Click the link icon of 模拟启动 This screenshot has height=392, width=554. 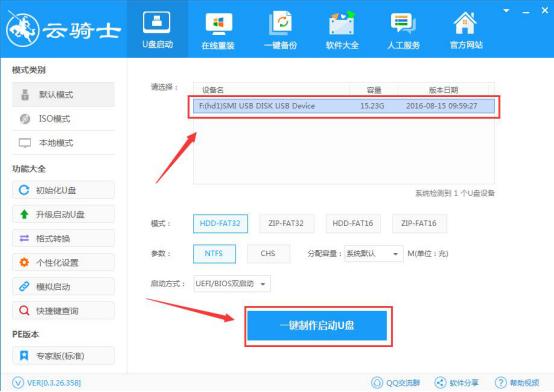[24, 286]
